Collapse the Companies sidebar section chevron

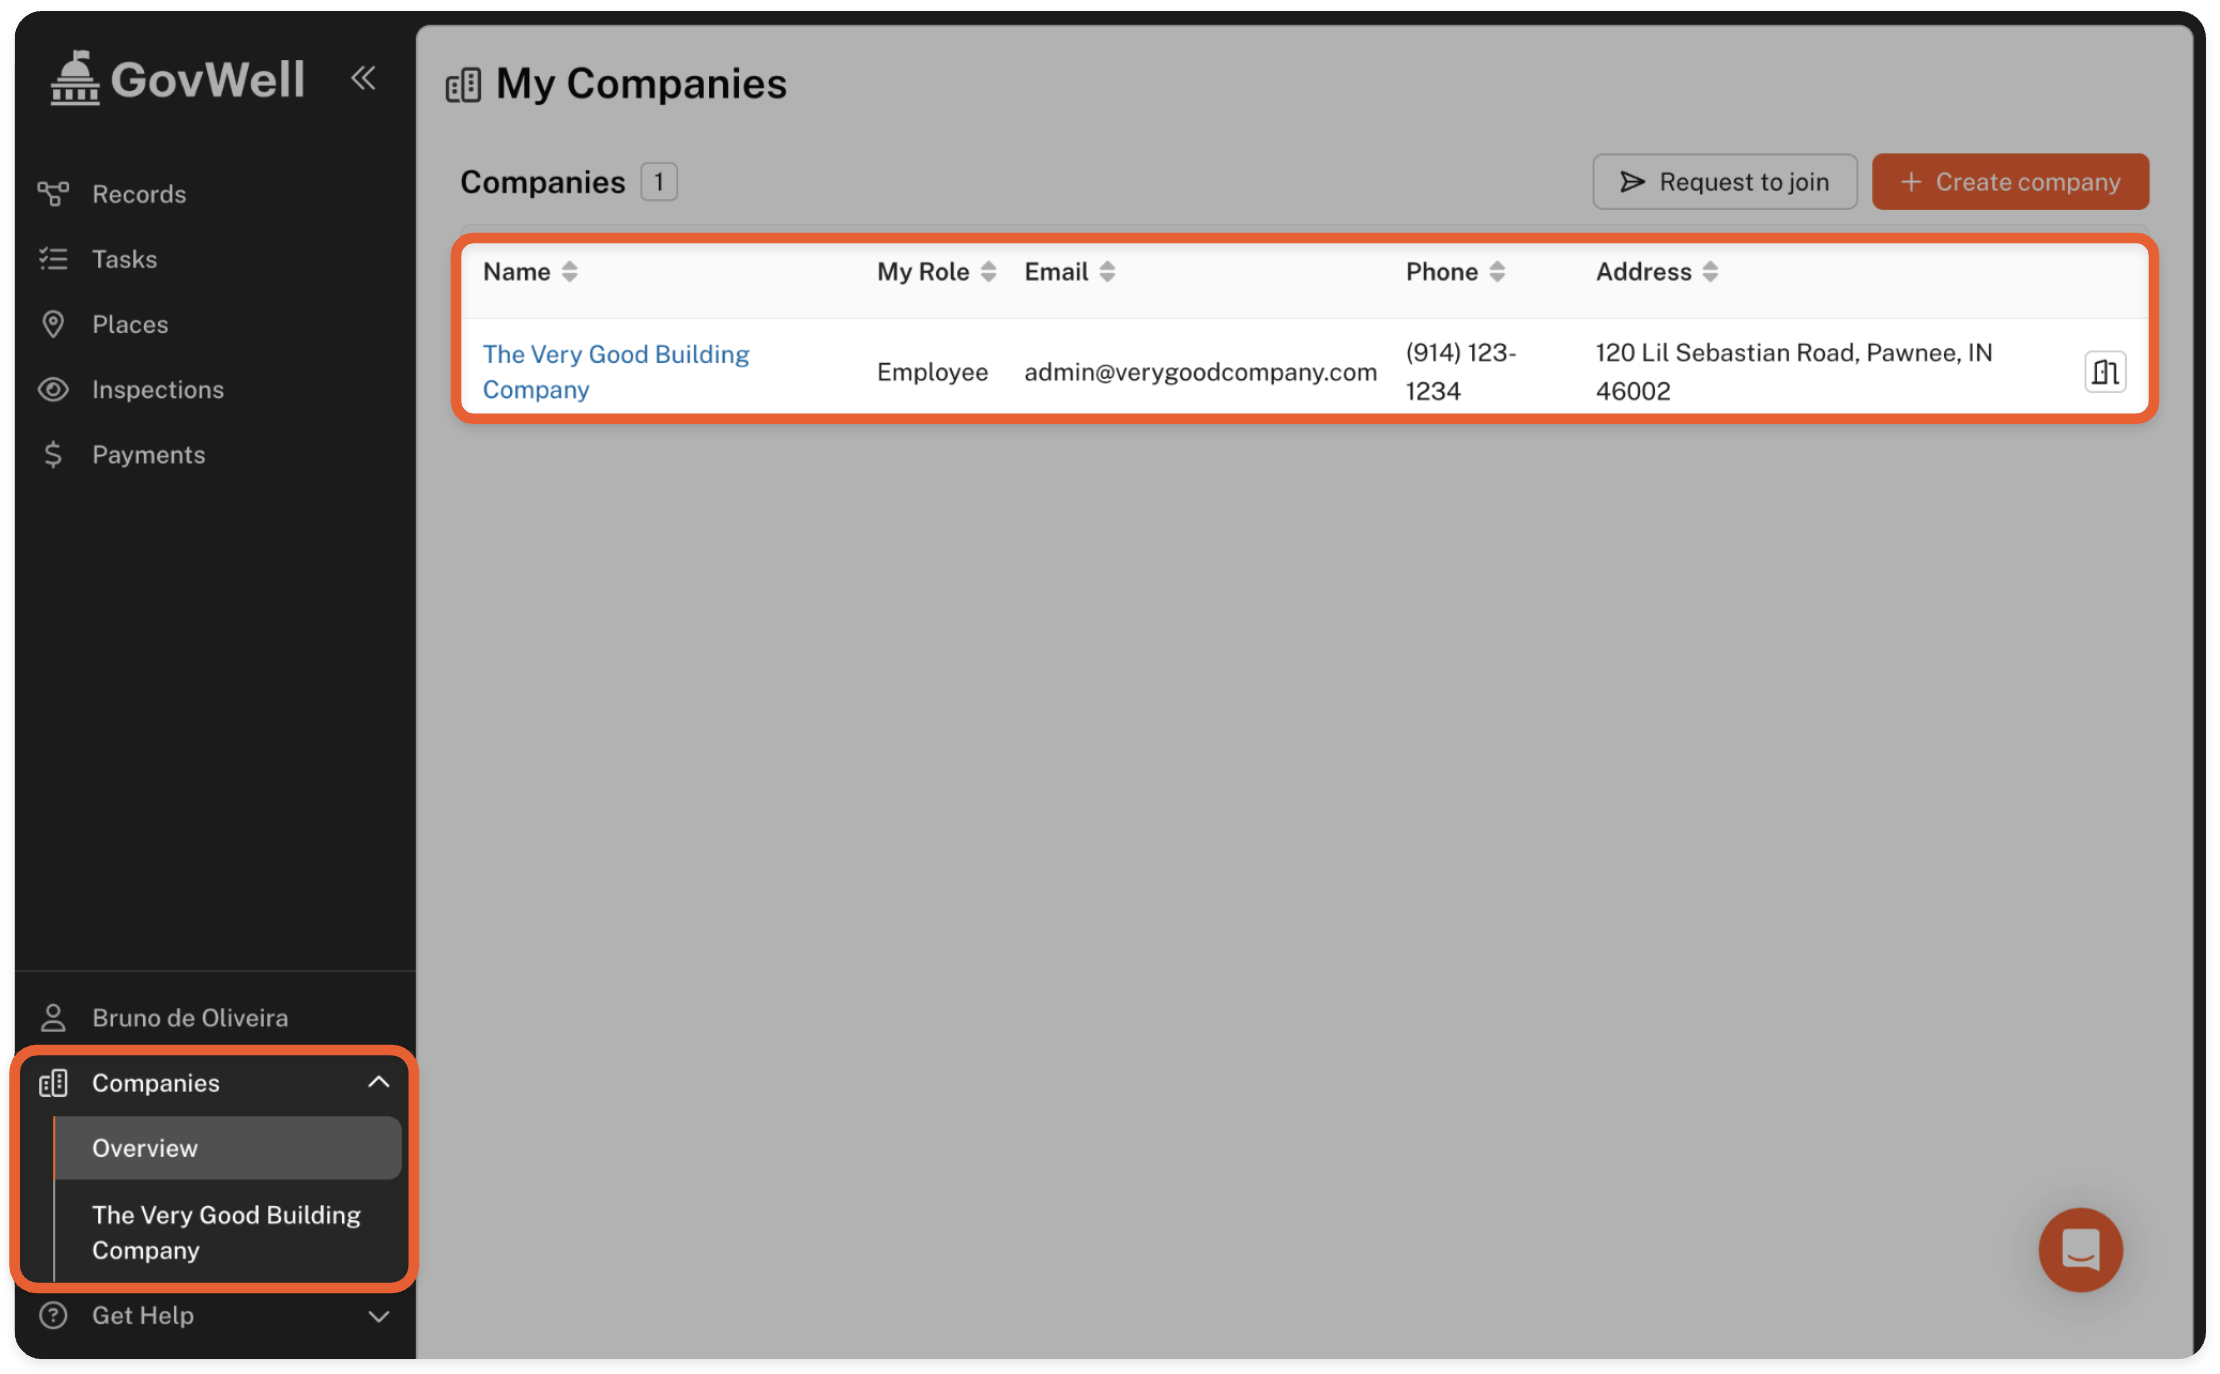click(378, 1082)
